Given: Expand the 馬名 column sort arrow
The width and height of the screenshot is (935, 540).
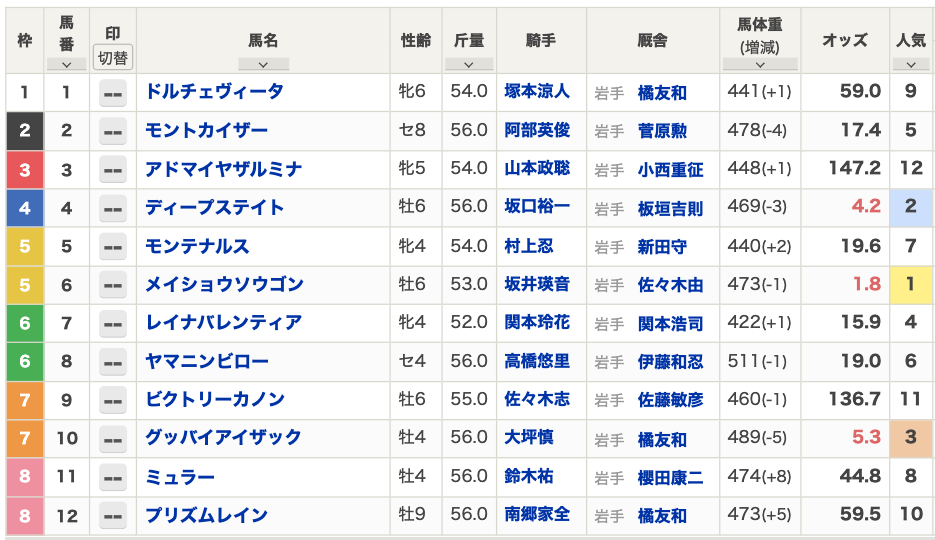Looking at the screenshot, I should pyautogui.click(x=263, y=64).
